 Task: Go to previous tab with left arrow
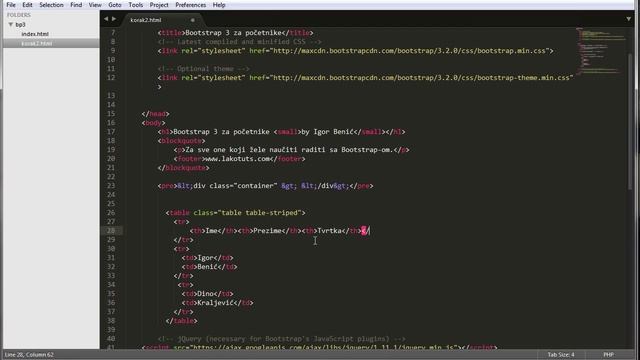106,19
